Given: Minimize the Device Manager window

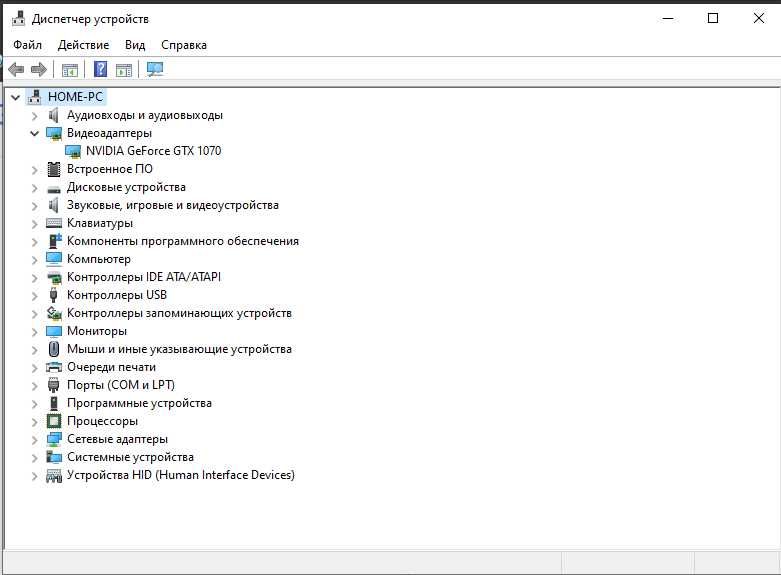Looking at the screenshot, I should tap(668, 18).
